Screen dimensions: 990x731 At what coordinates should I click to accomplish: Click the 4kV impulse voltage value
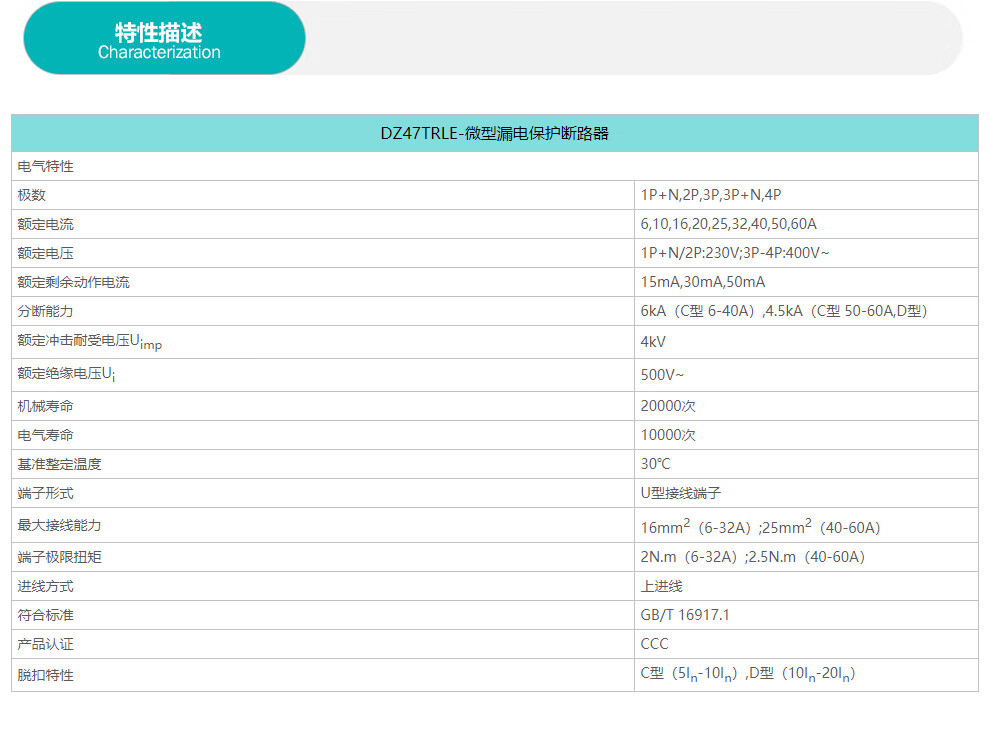click(x=653, y=342)
